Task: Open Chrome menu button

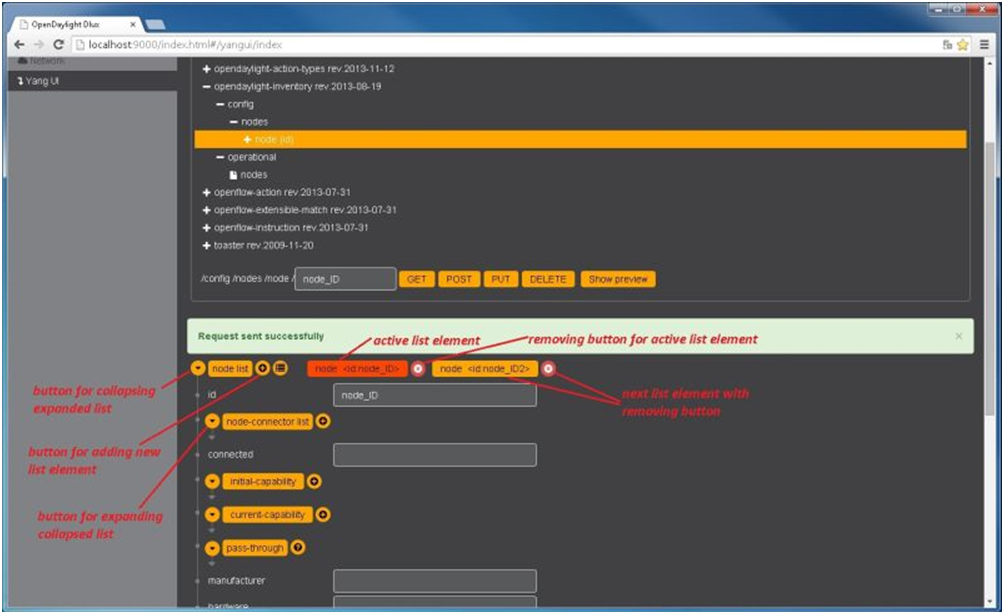Action: 984,45
